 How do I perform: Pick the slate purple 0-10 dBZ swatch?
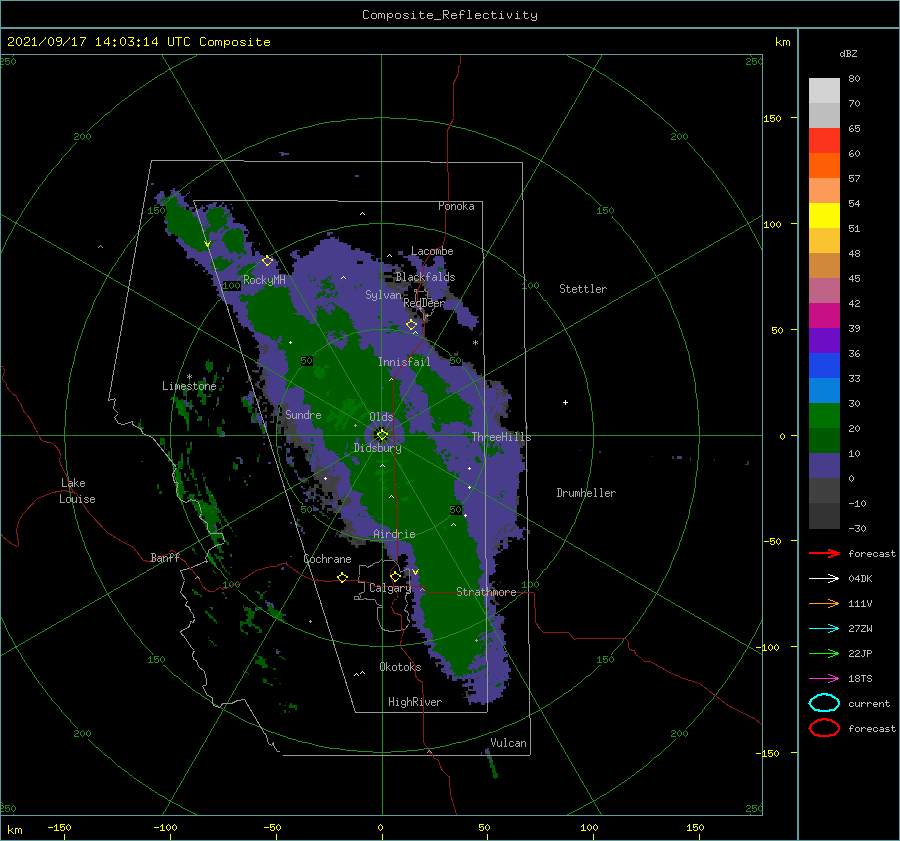click(824, 466)
